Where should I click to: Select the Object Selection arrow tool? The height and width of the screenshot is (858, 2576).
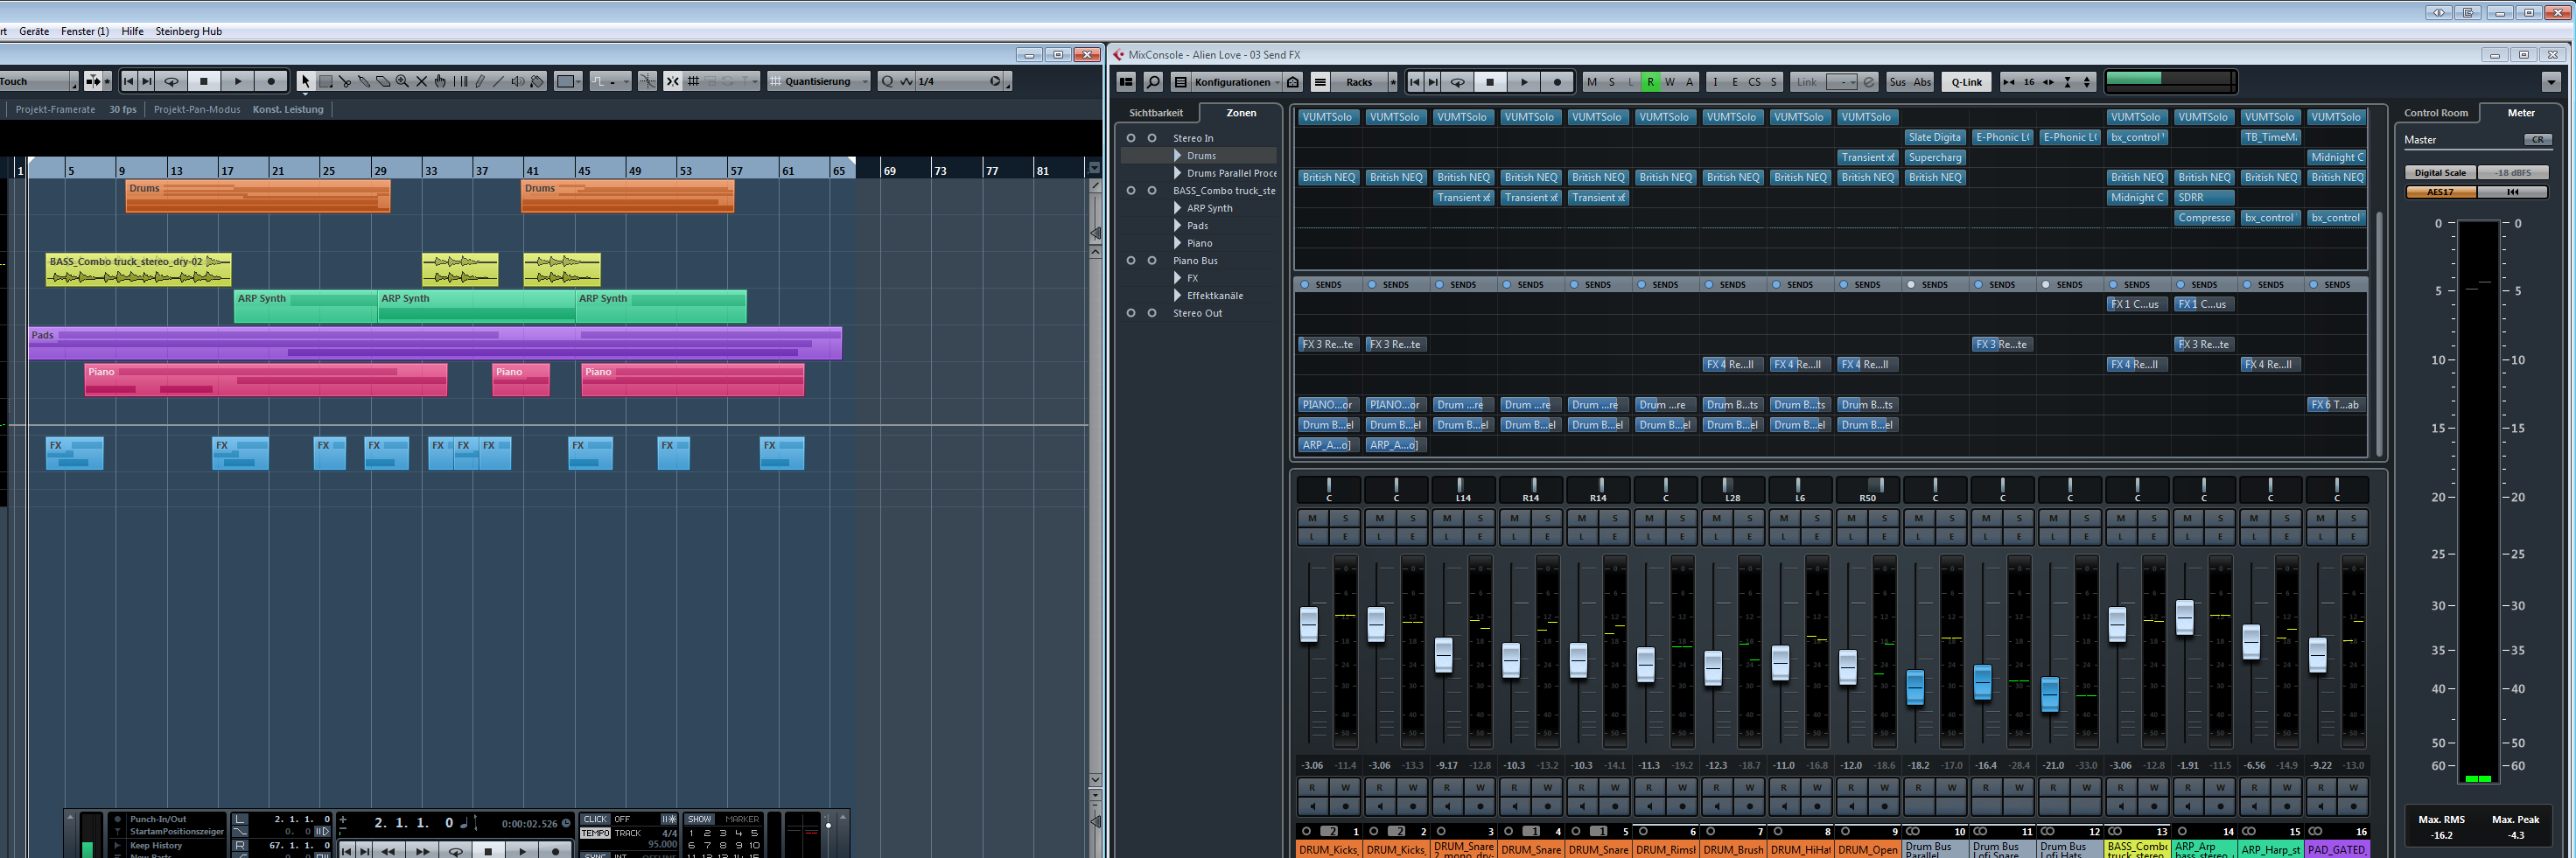(305, 81)
